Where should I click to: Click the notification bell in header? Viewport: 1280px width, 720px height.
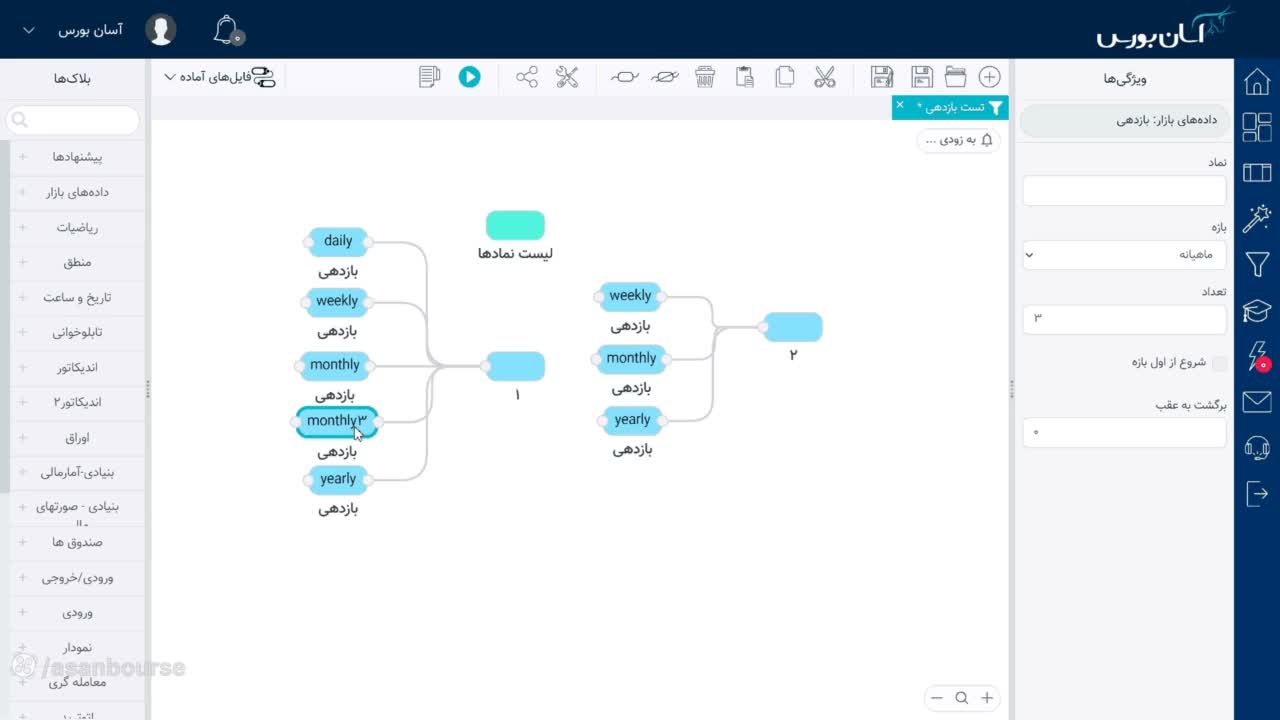[228, 30]
